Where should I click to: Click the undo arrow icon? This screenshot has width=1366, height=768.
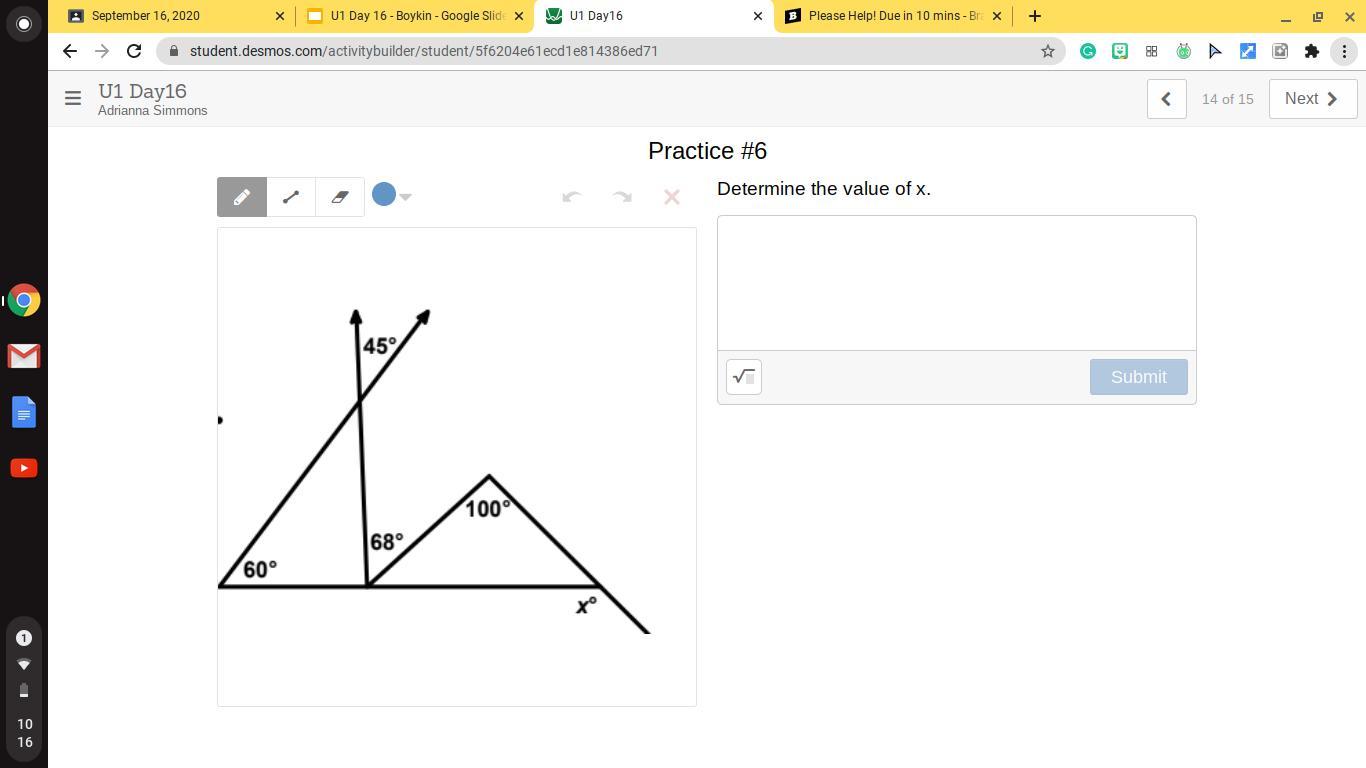(x=571, y=197)
